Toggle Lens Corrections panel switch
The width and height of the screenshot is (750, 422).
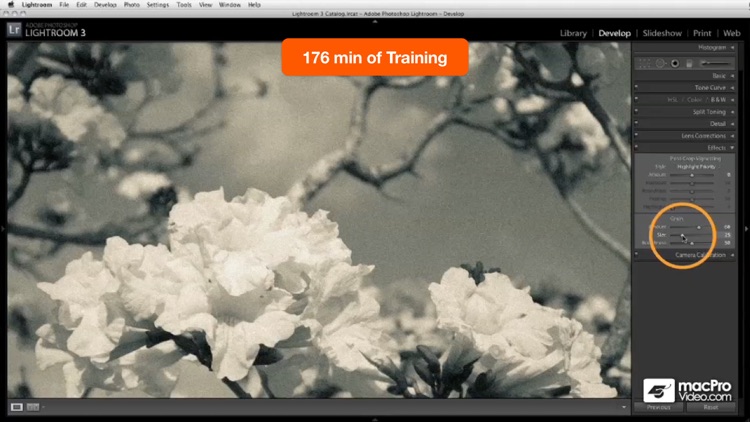(636, 134)
